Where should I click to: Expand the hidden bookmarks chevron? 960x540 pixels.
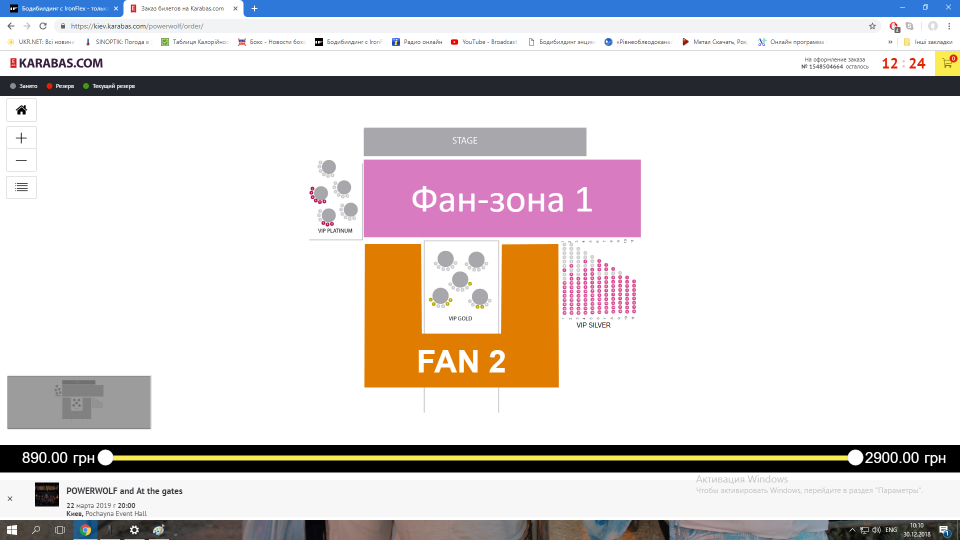pyautogui.click(x=890, y=42)
